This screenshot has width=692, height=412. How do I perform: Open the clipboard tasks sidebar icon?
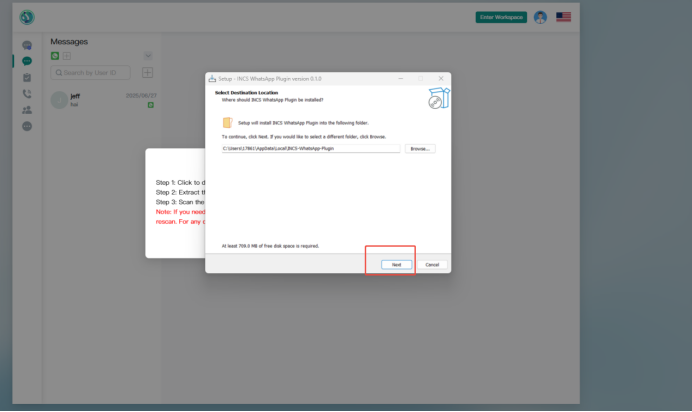[27, 77]
